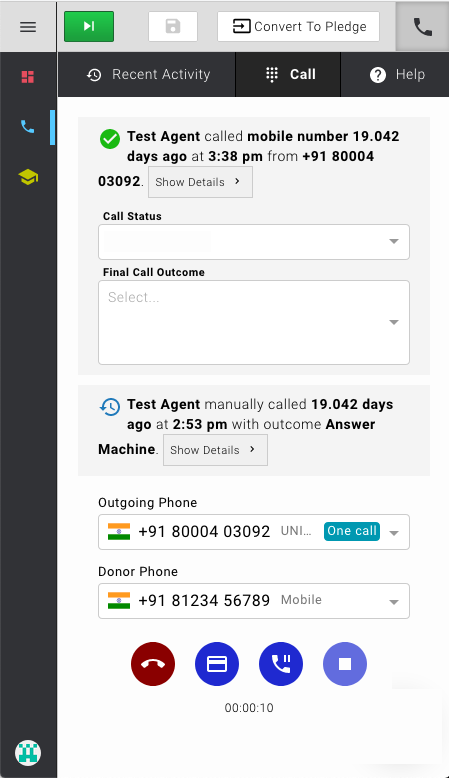Viewport: 449px width, 778px height.
Task: Switch to the Help tab
Action: point(397,74)
